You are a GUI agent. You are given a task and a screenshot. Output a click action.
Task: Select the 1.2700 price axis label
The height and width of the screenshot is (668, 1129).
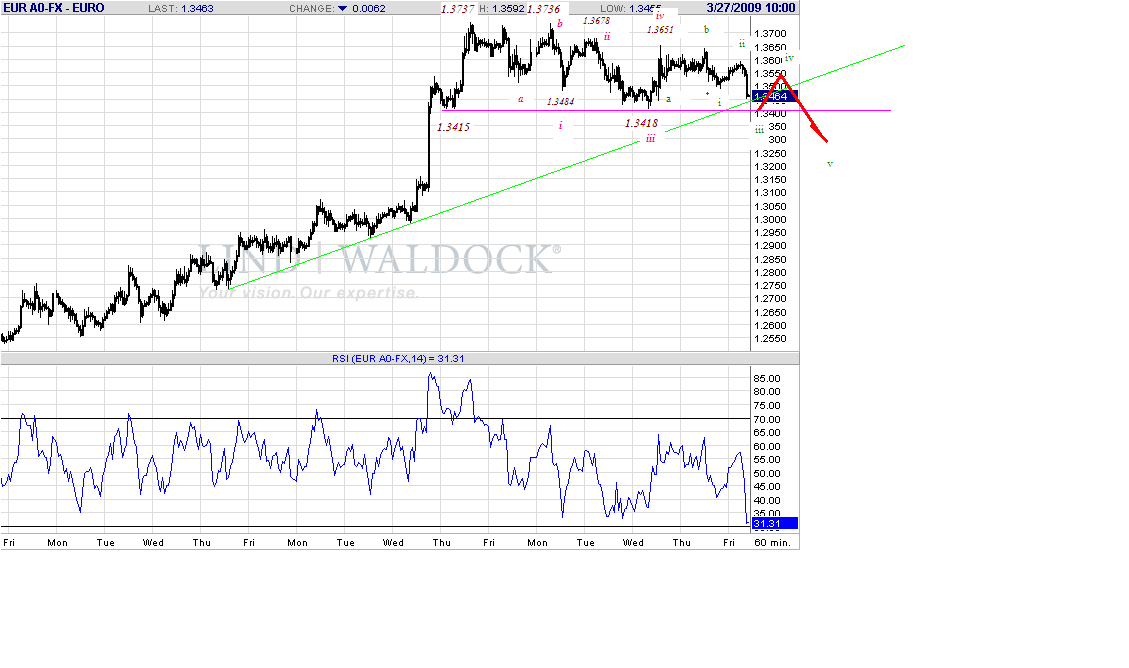coord(770,299)
